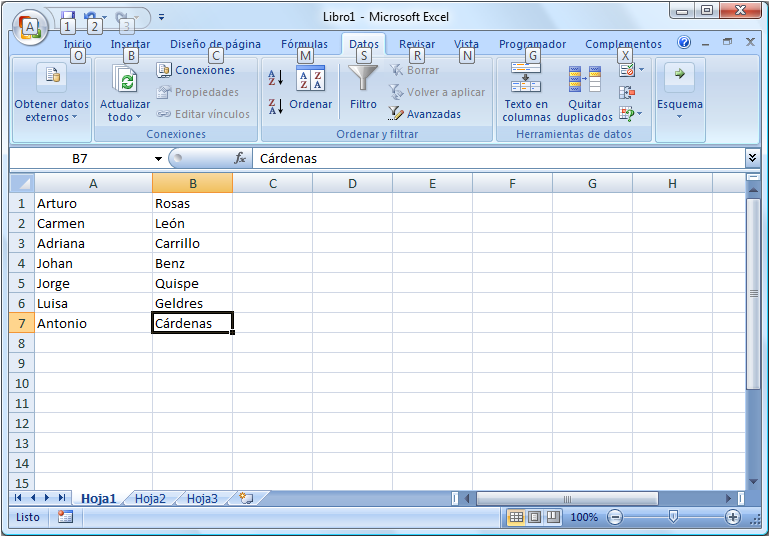The height and width of the screenshot is (537, 770).
Task: Sort descending Z to A icon
Action: click(276, 106)
